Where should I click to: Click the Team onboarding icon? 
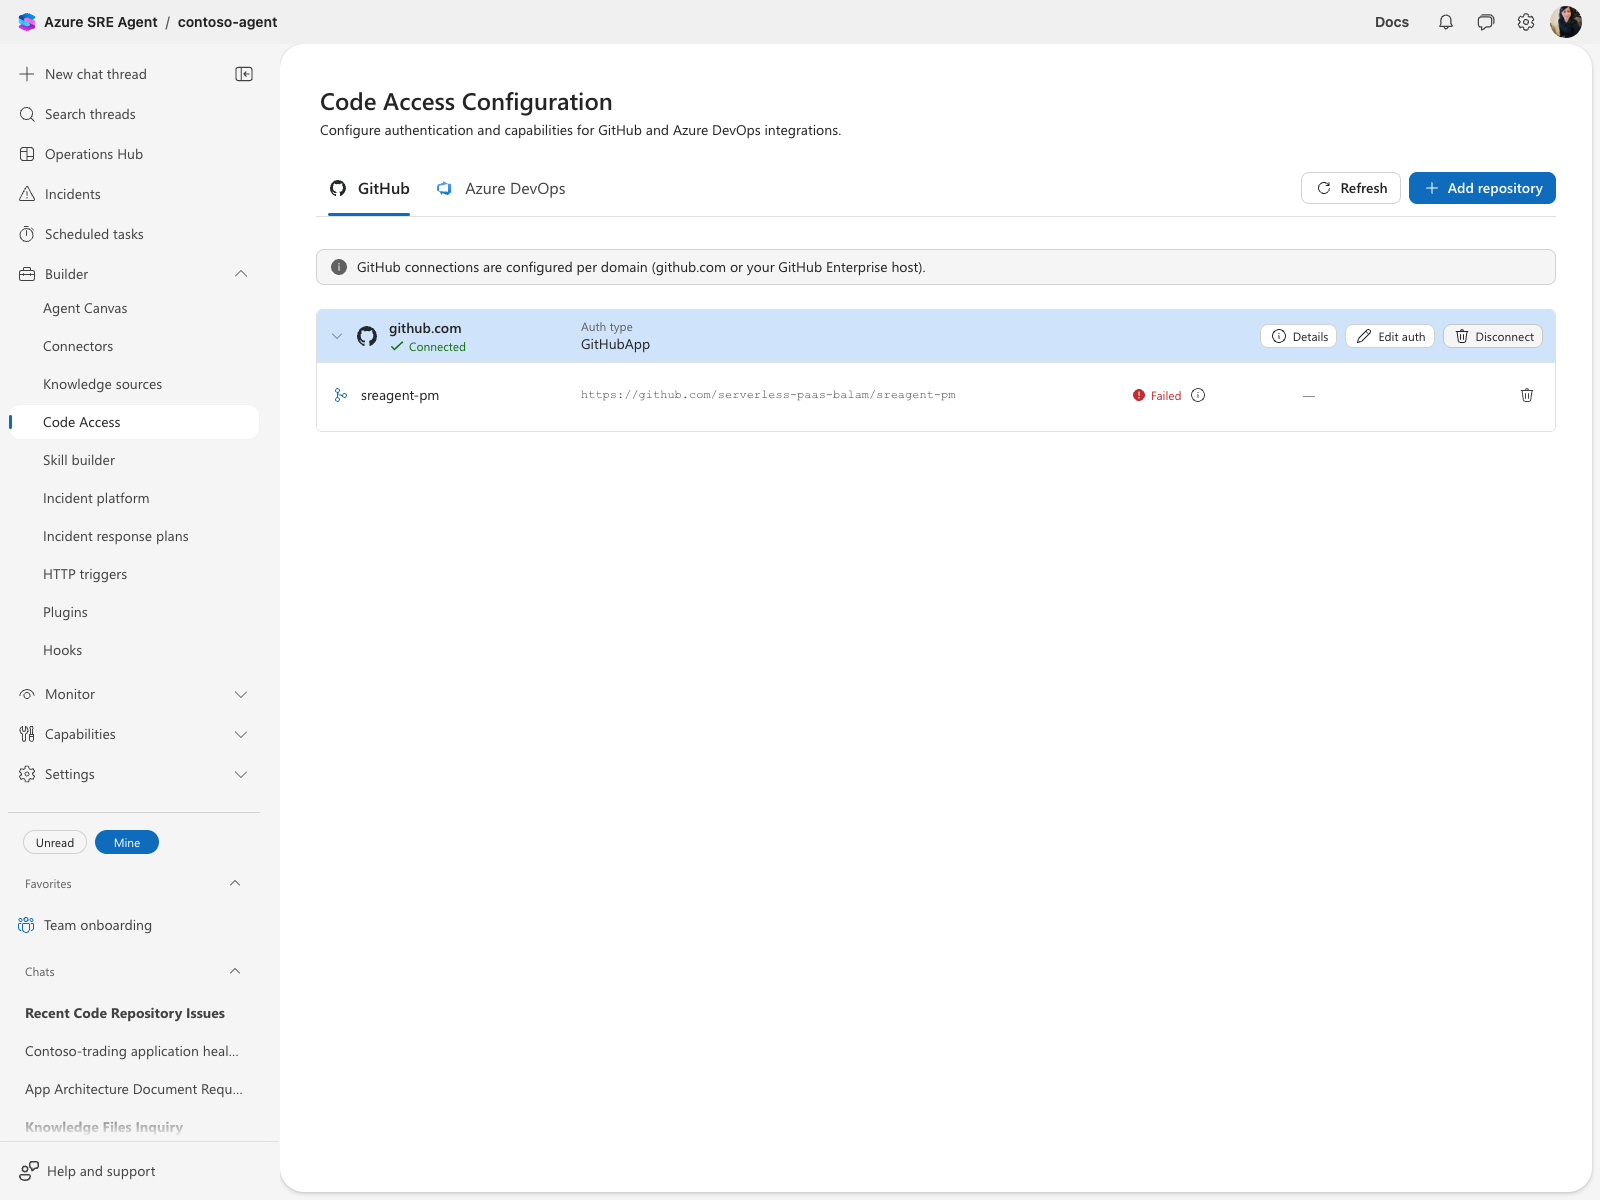click(26, 925)
